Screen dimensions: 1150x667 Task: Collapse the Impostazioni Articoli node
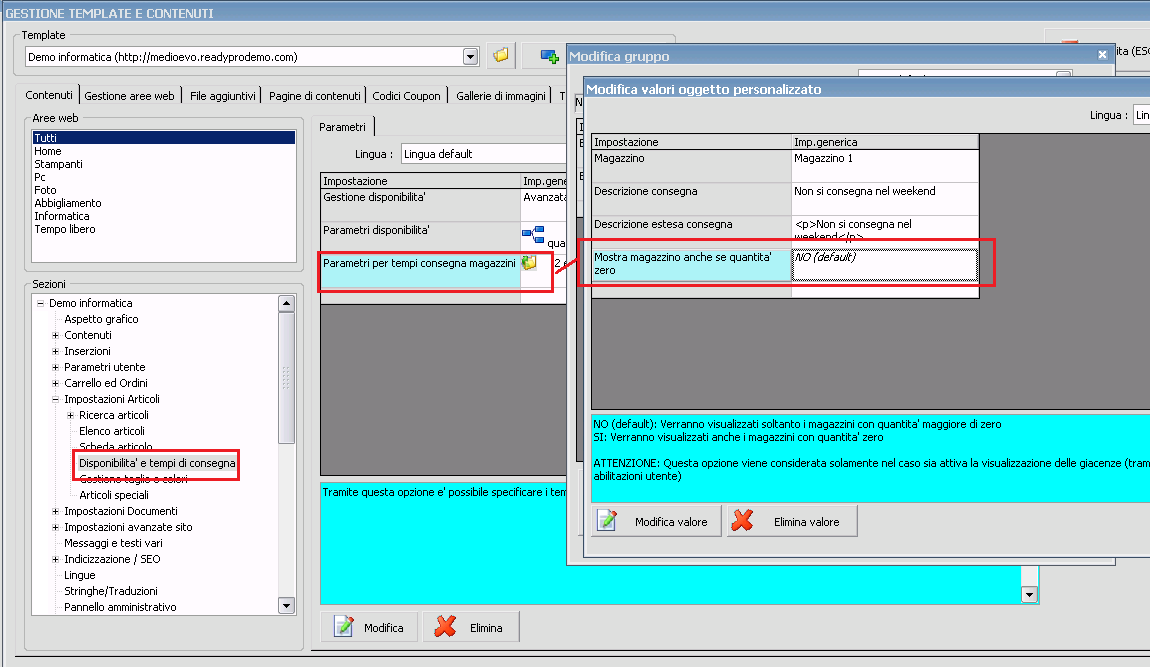55,399
